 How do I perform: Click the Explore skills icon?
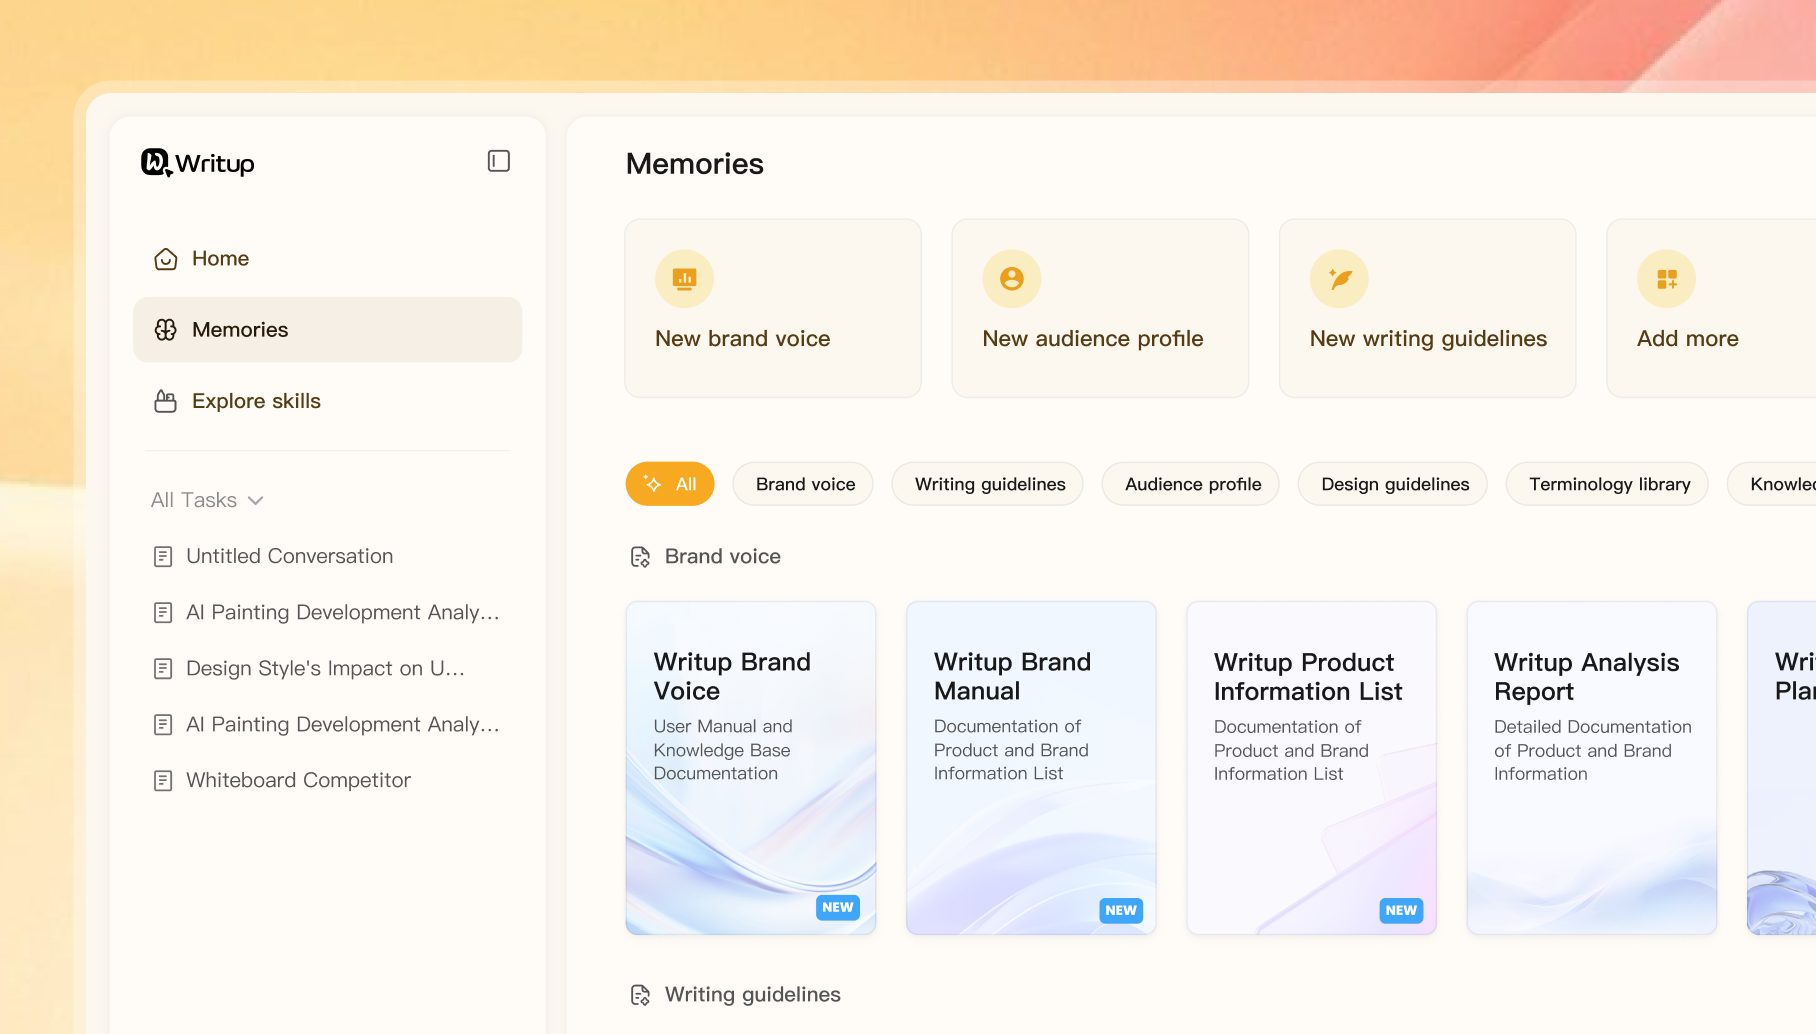pyautogui.click(x=166, y=401)
